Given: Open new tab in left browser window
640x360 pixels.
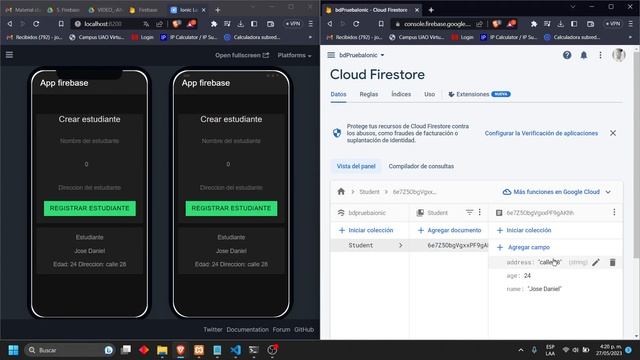Looking at the screenshot, I should click(218, 10).
